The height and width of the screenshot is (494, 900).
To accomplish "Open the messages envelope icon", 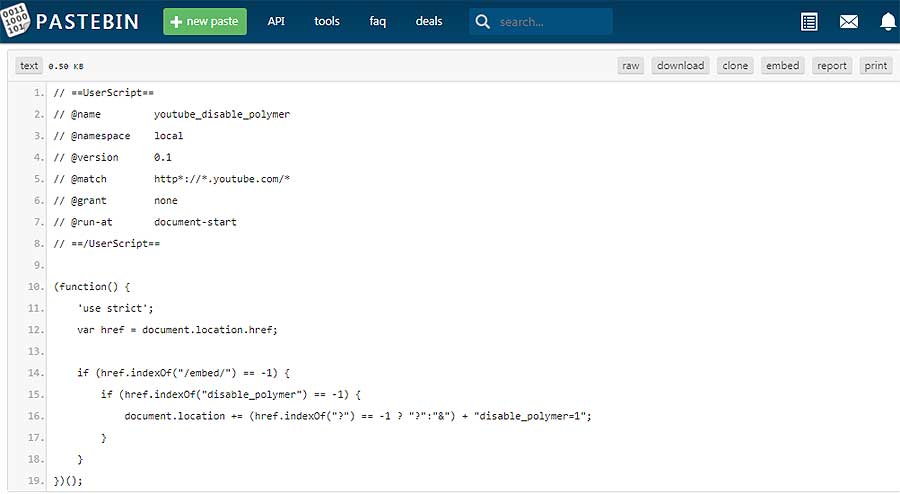I will [849, 22].
